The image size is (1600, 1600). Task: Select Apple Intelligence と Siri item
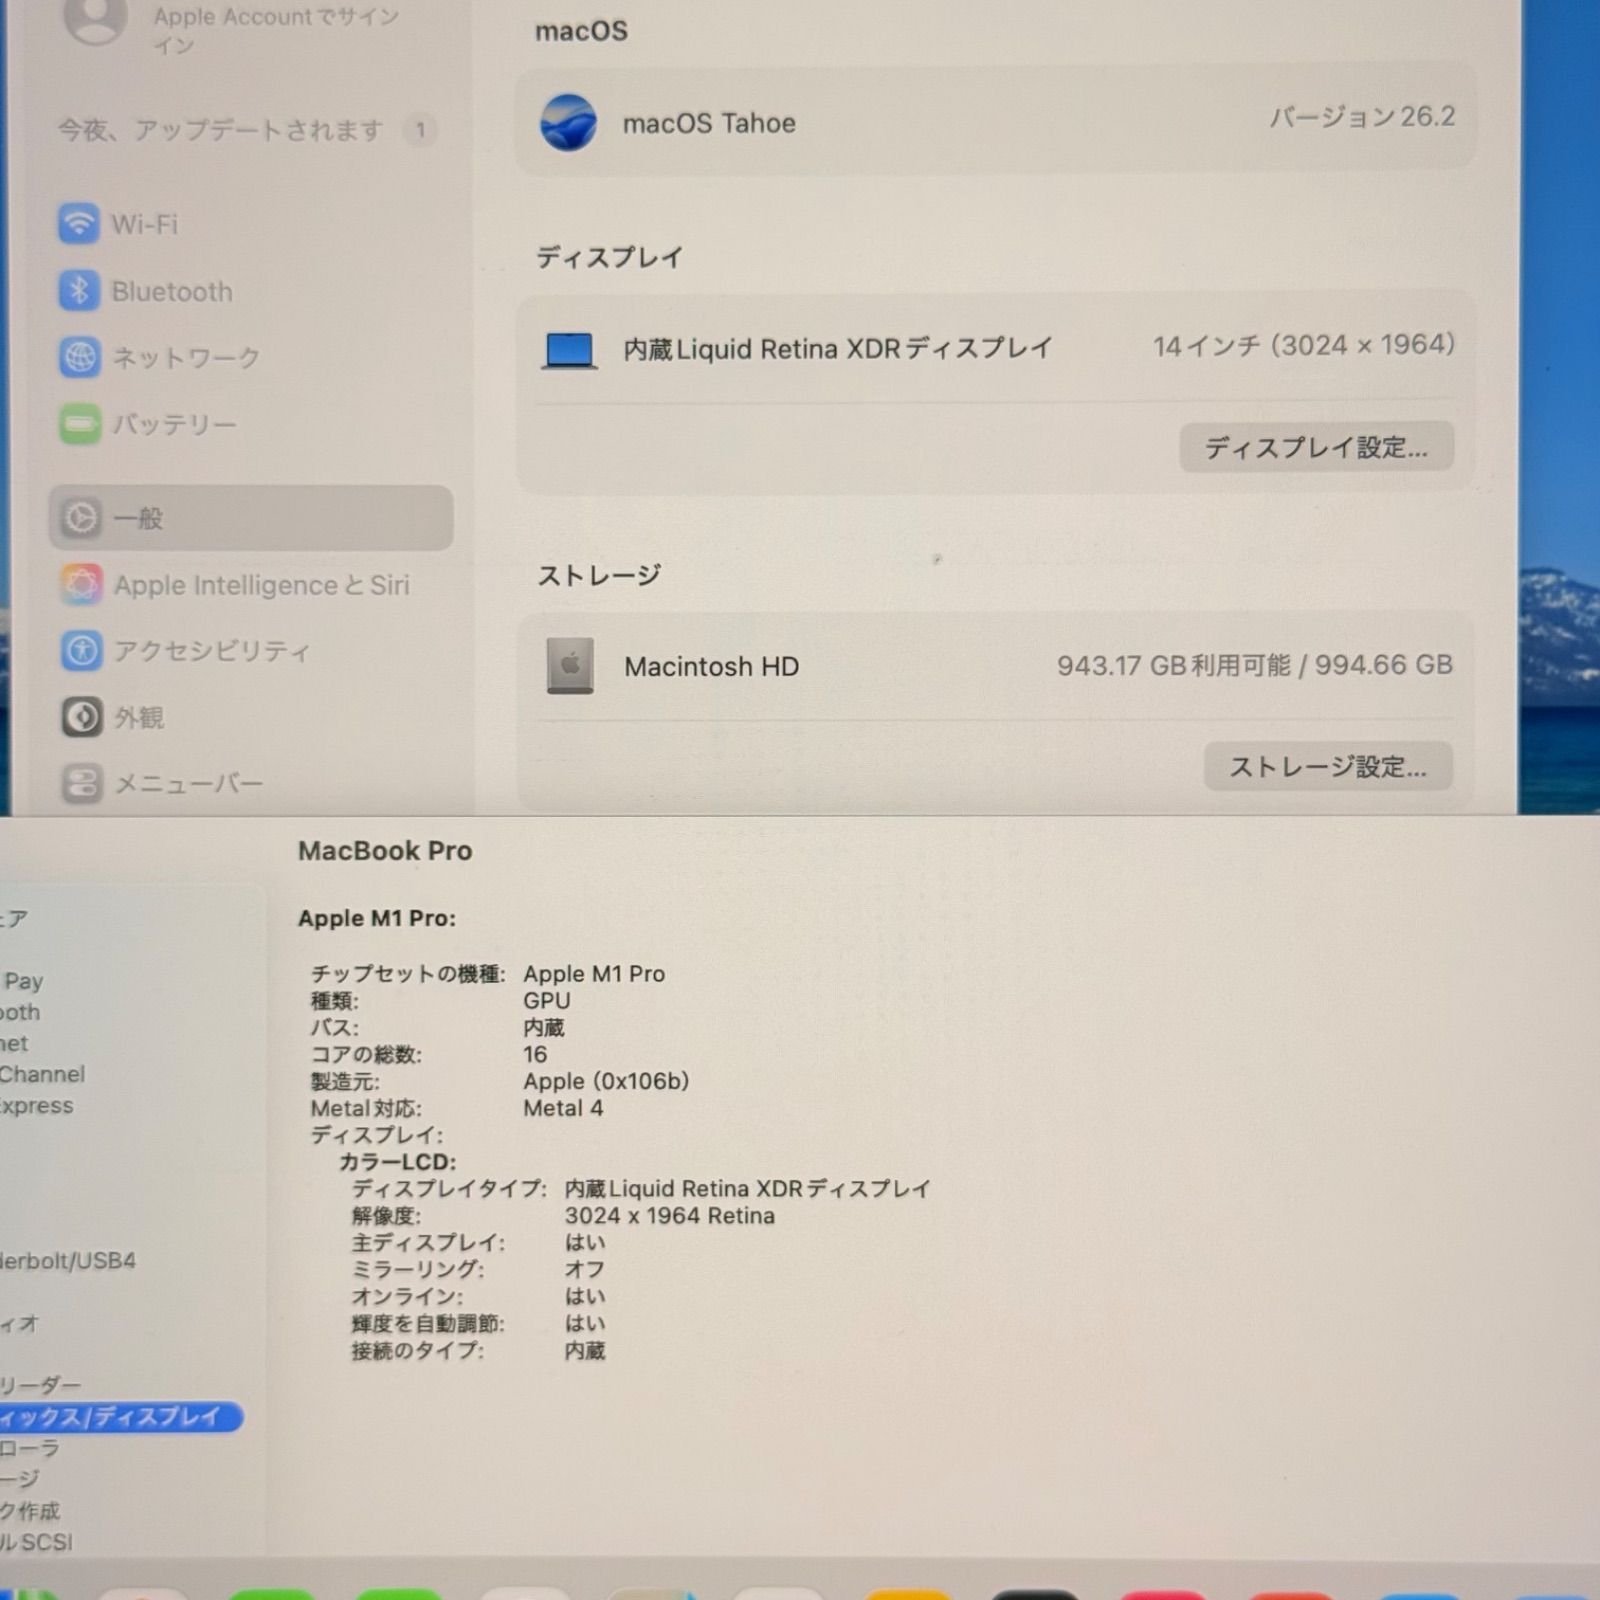pos(250,585)
